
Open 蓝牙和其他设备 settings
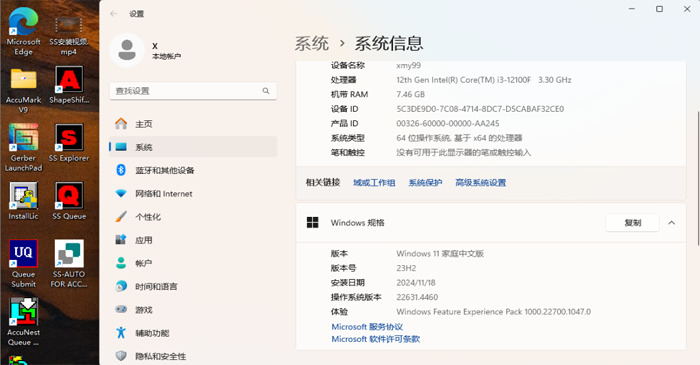193,170
